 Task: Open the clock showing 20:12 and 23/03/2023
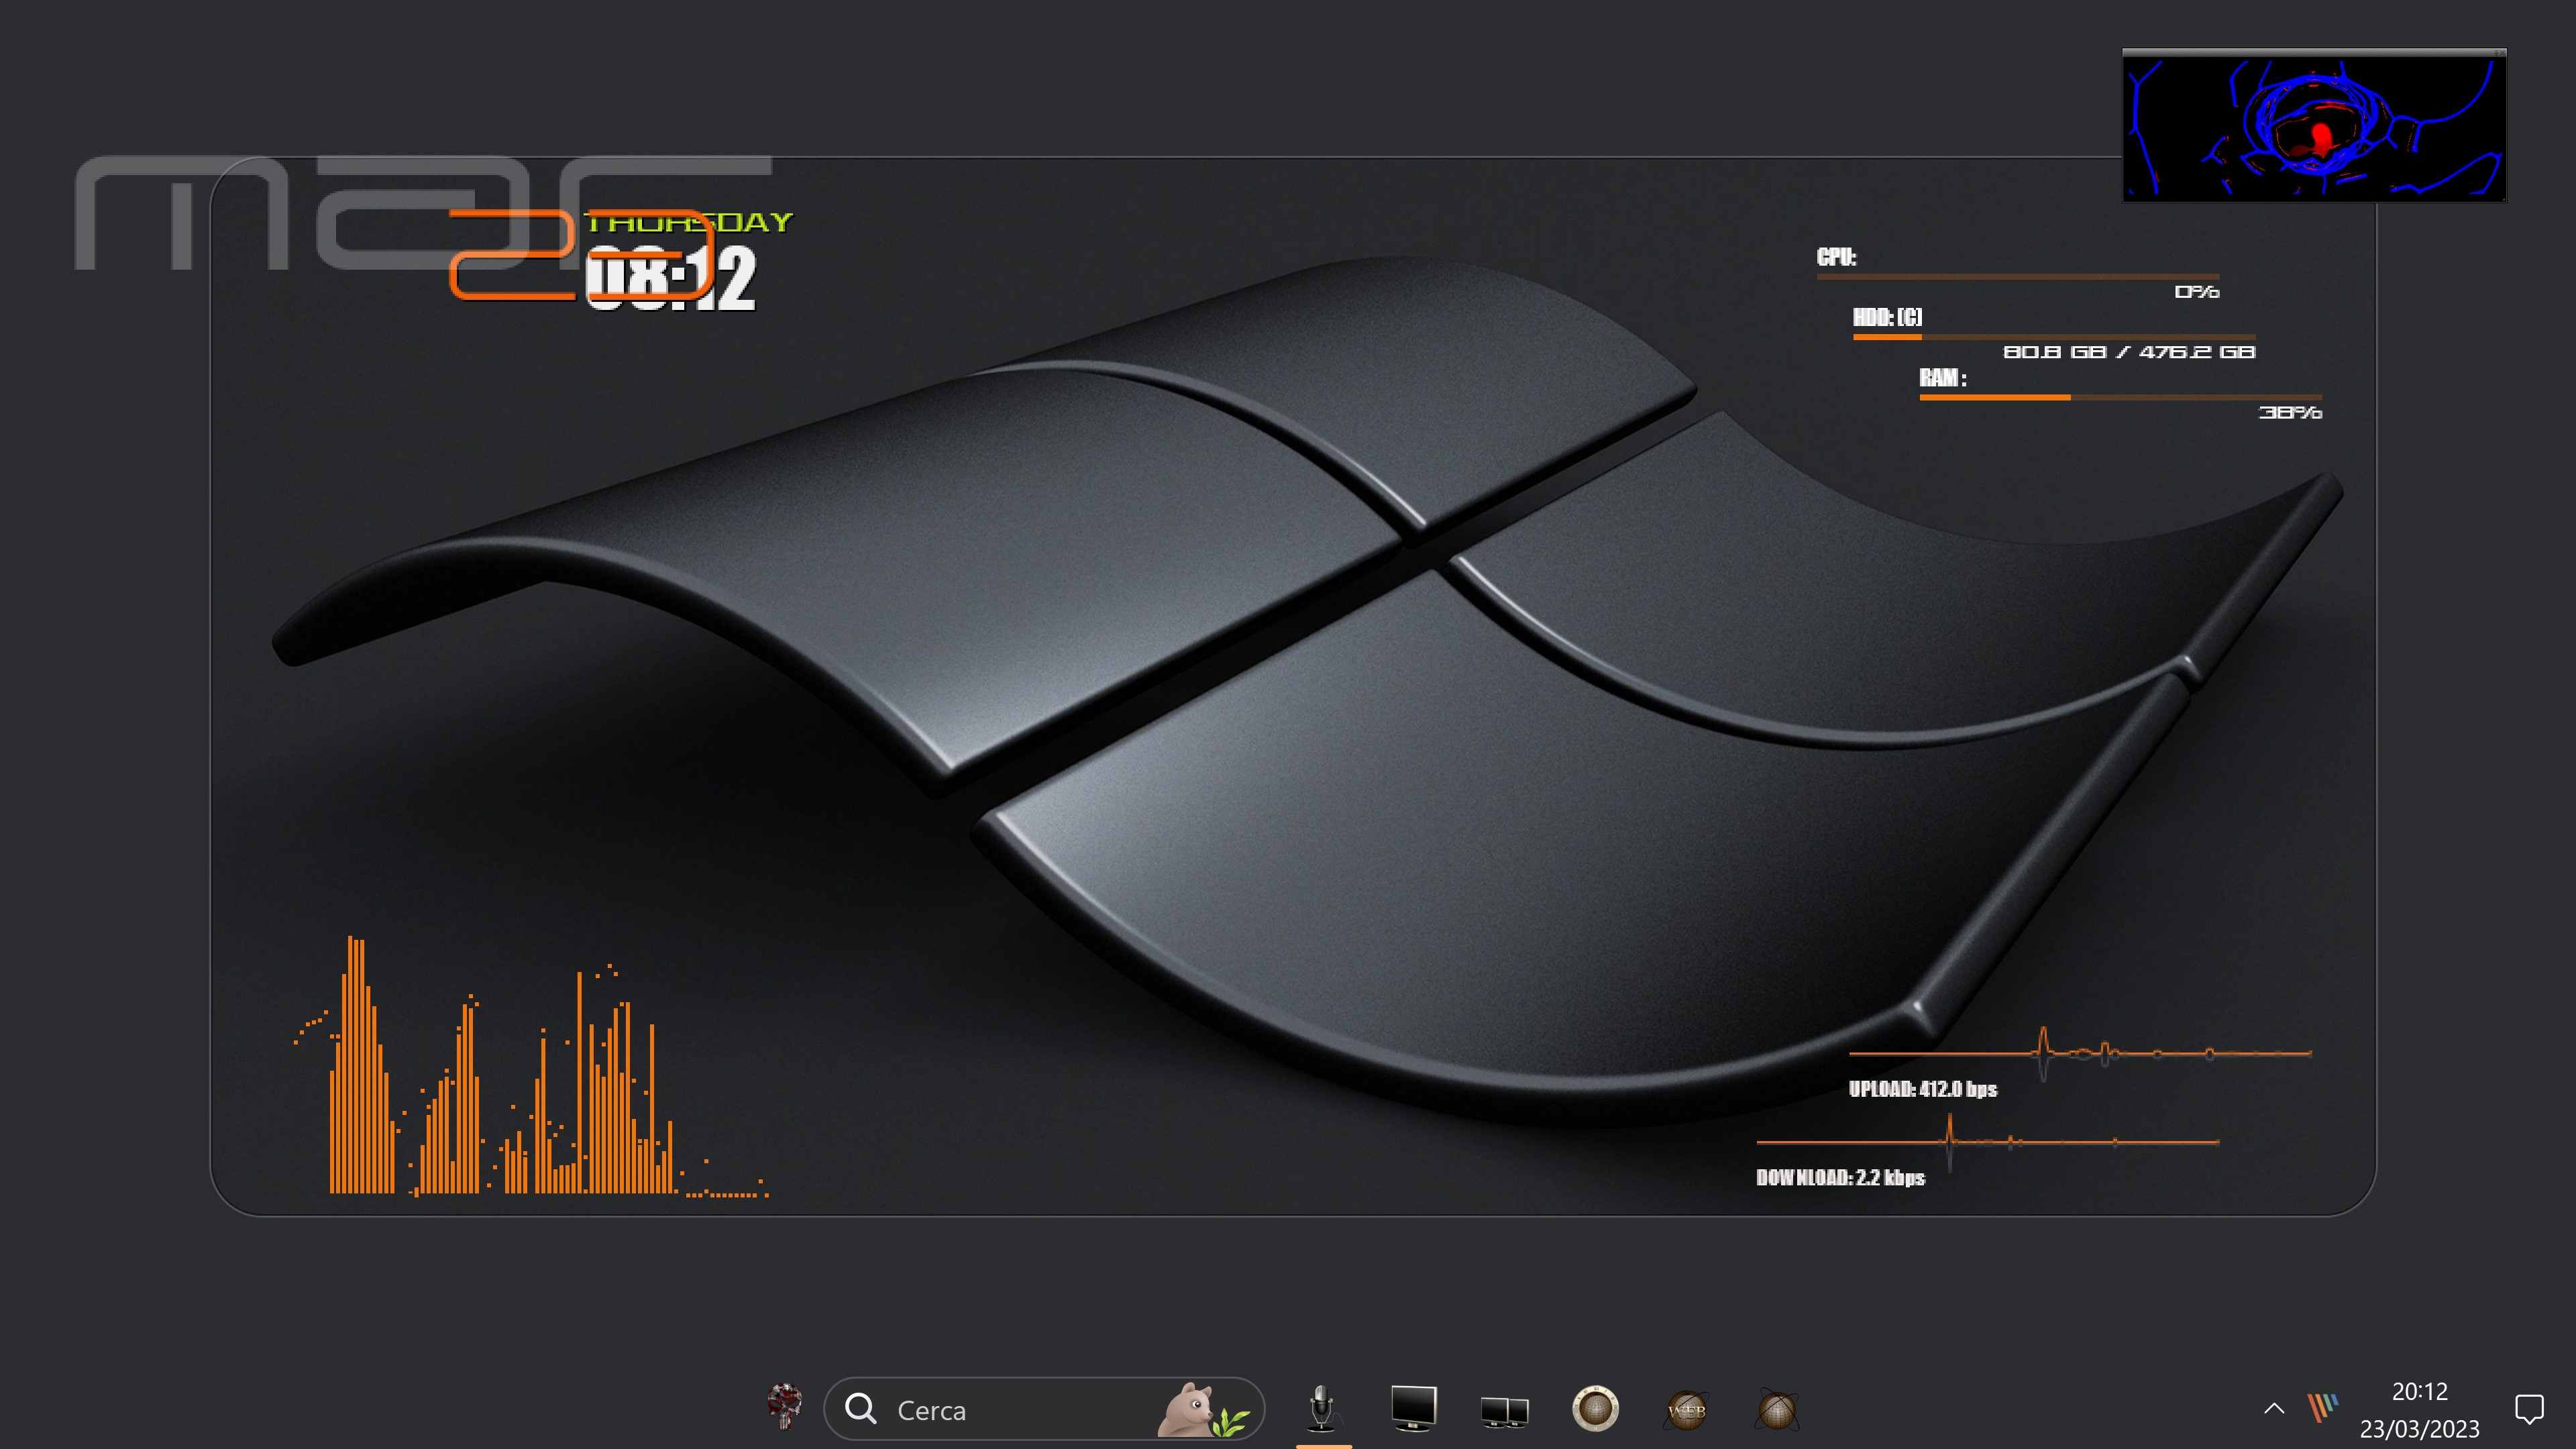click(x=2419, y=1410)
